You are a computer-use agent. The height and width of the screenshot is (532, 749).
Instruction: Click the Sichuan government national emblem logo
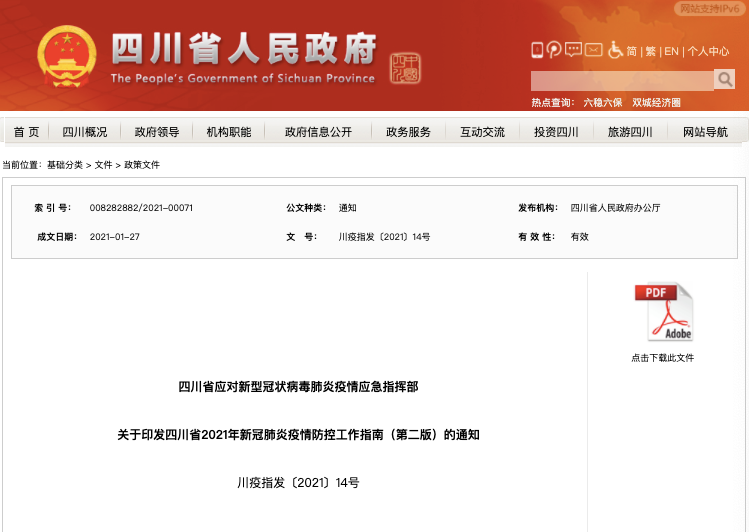[x=67, y=57]
